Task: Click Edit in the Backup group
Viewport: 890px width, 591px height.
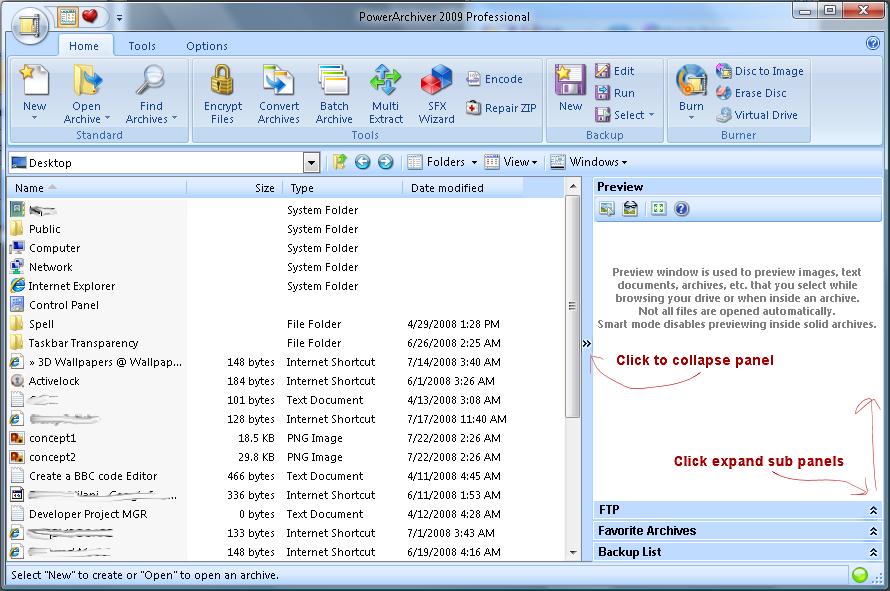Action: (615, 71)
